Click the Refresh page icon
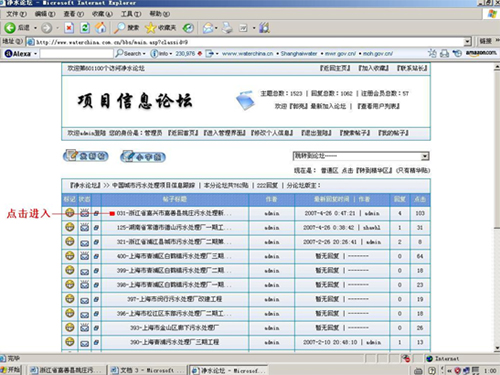 tap(85, 28)
